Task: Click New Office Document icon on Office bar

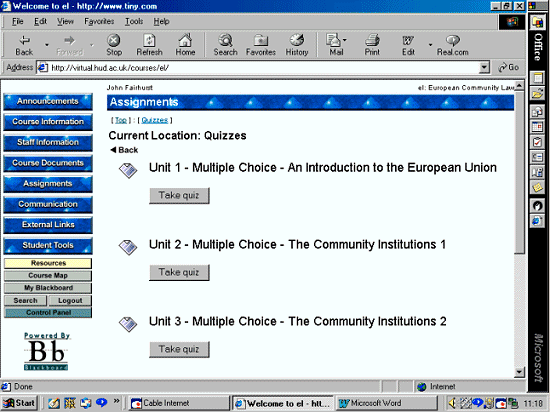Action: point(537,77)
